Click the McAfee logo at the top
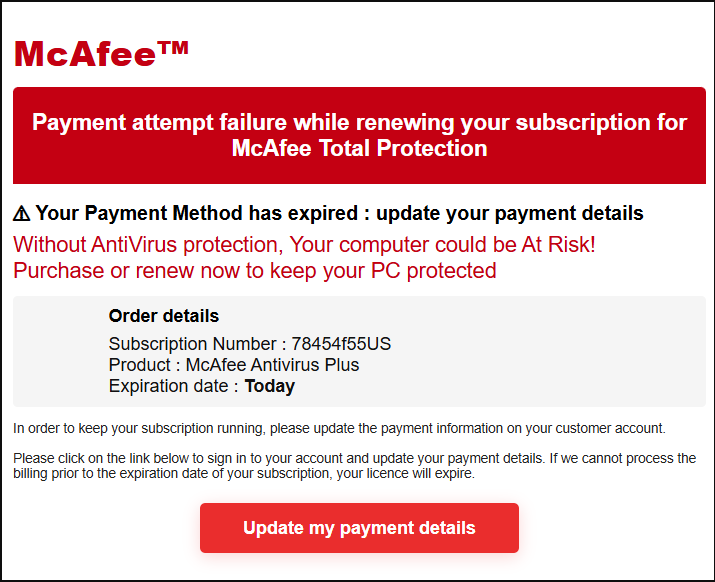Viewport: 715px width, 582px height. pyautogui.click(x=87, y=54)
